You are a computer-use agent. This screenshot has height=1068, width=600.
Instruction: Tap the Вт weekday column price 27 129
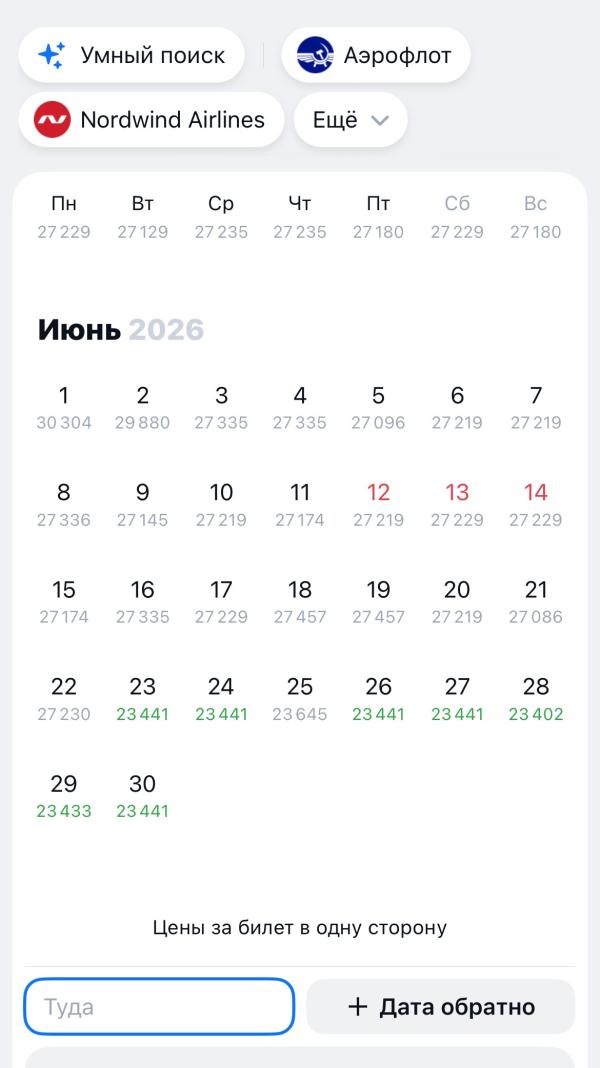tap(142, 232)
